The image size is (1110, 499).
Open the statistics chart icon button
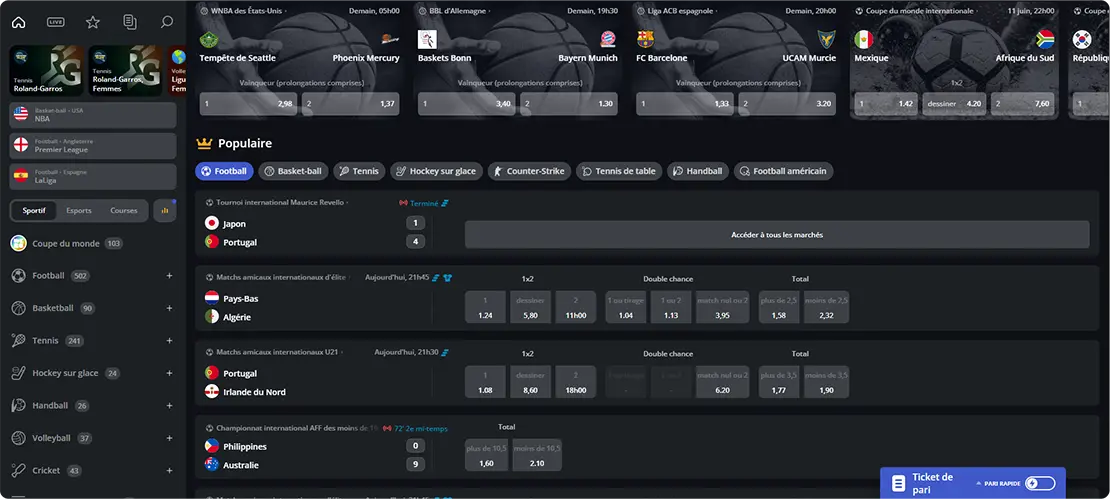165,210
